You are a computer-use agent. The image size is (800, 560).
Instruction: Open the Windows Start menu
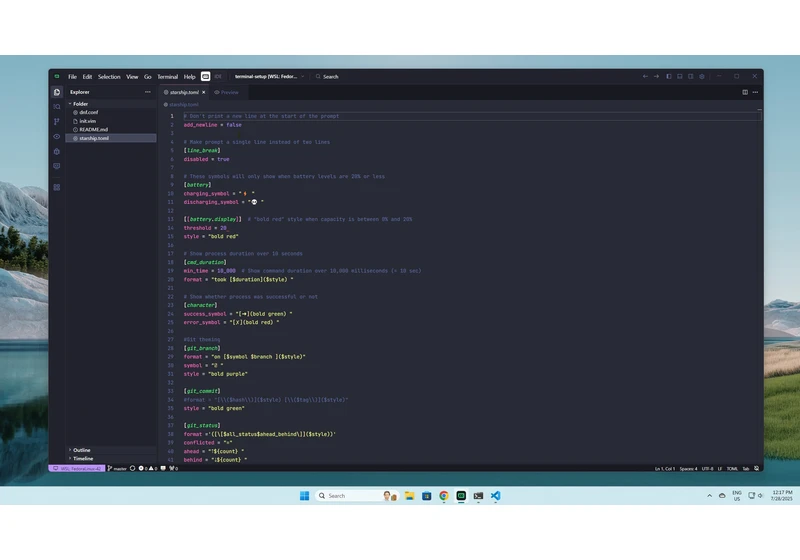click(x=305, y=496)
